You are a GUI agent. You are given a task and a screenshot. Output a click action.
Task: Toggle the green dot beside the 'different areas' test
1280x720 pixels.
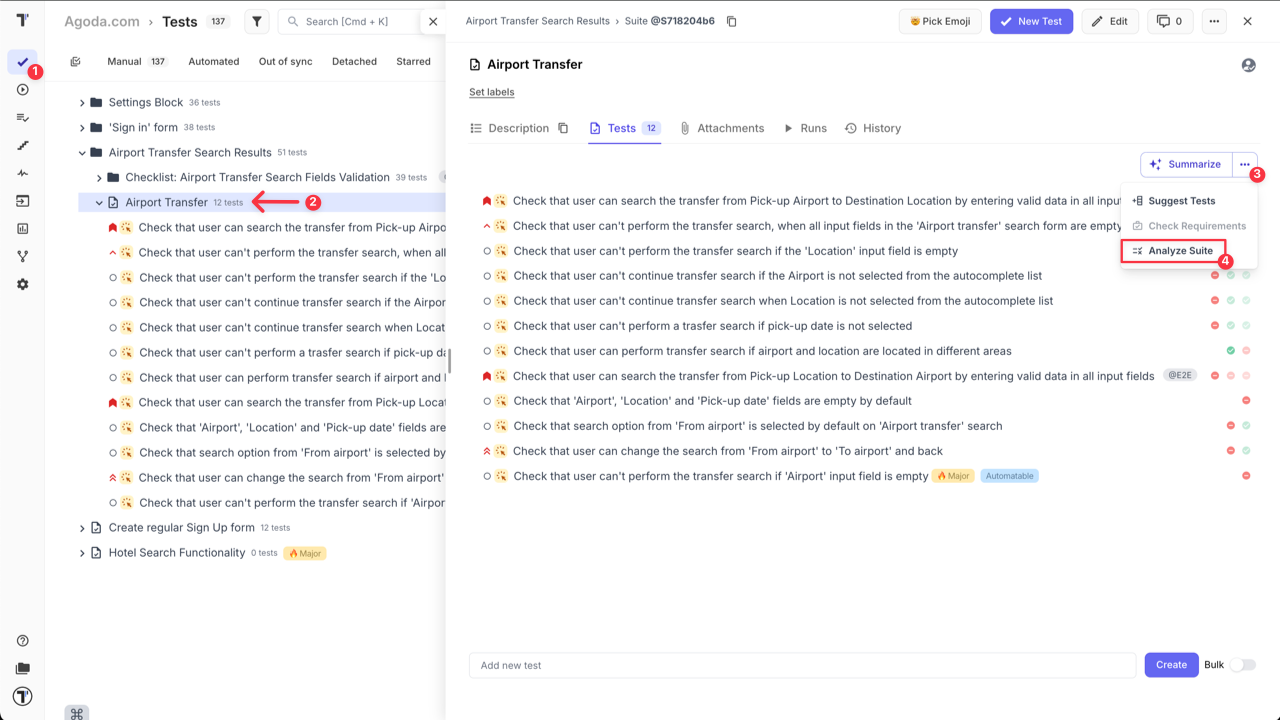point(1230,350)
